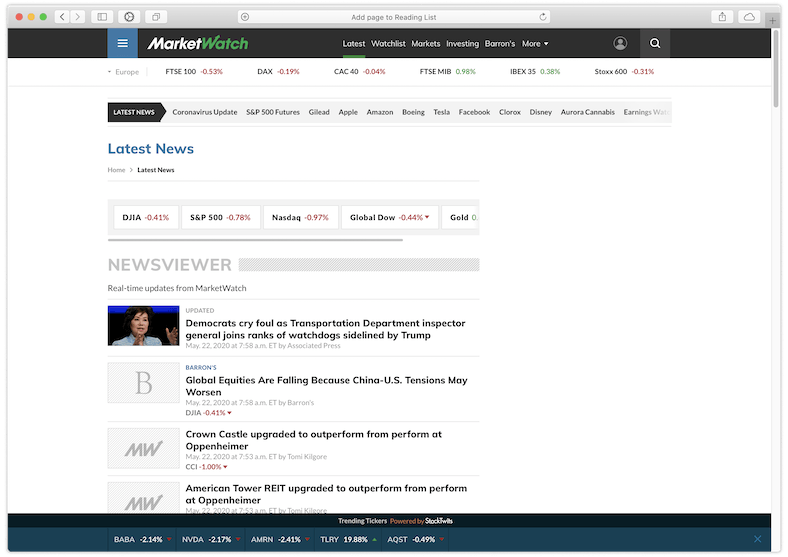The image size is (788, 557).
Task: Show the tab overview button
Action: click(156, 17)
